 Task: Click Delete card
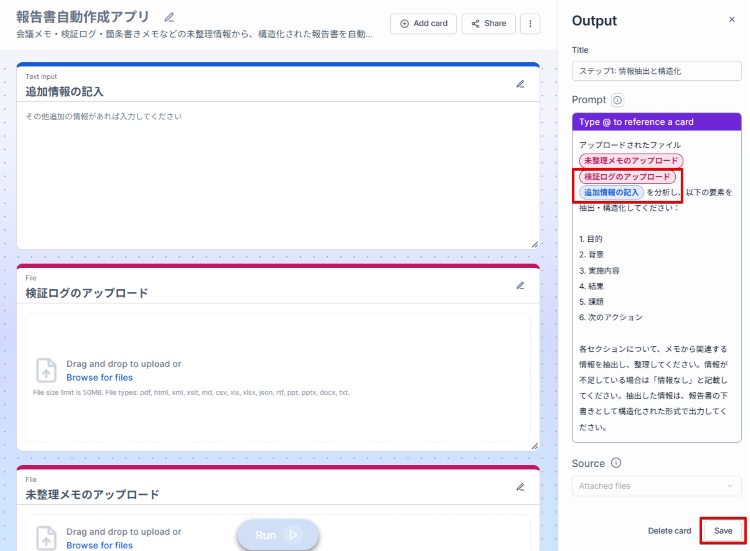[669, 530]
